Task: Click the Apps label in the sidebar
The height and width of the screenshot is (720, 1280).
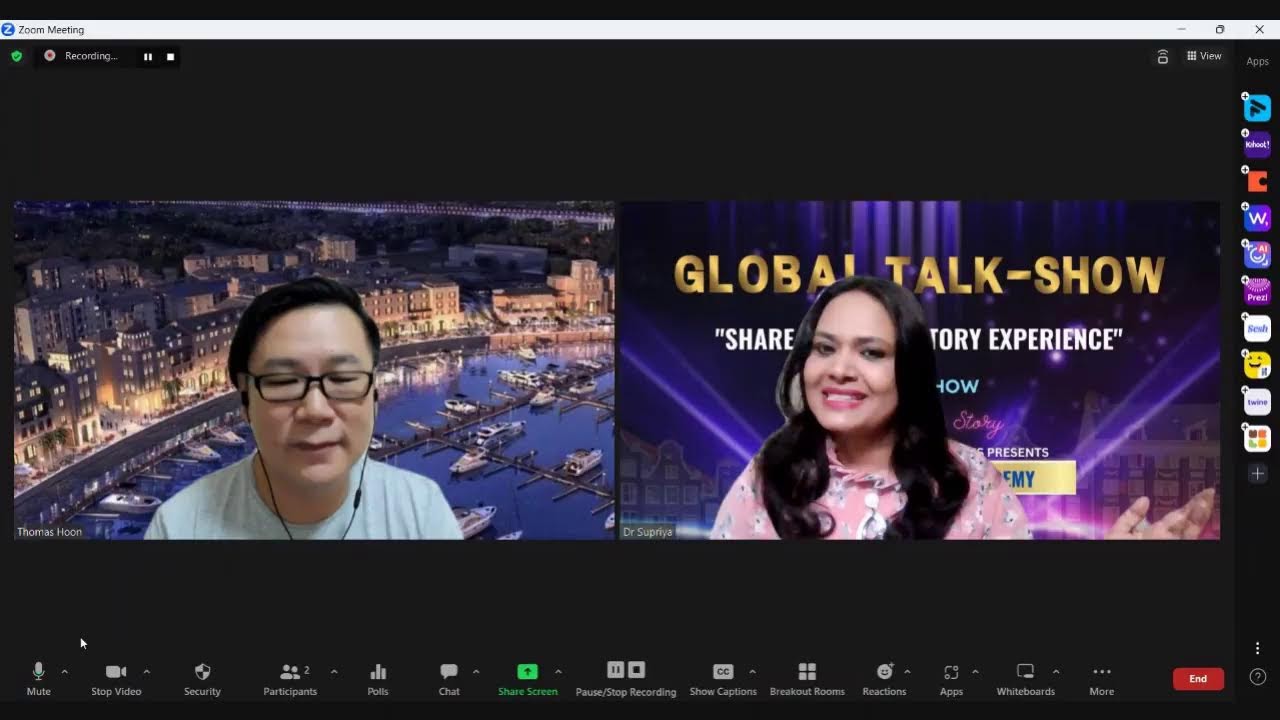Action: [1257, 62]
